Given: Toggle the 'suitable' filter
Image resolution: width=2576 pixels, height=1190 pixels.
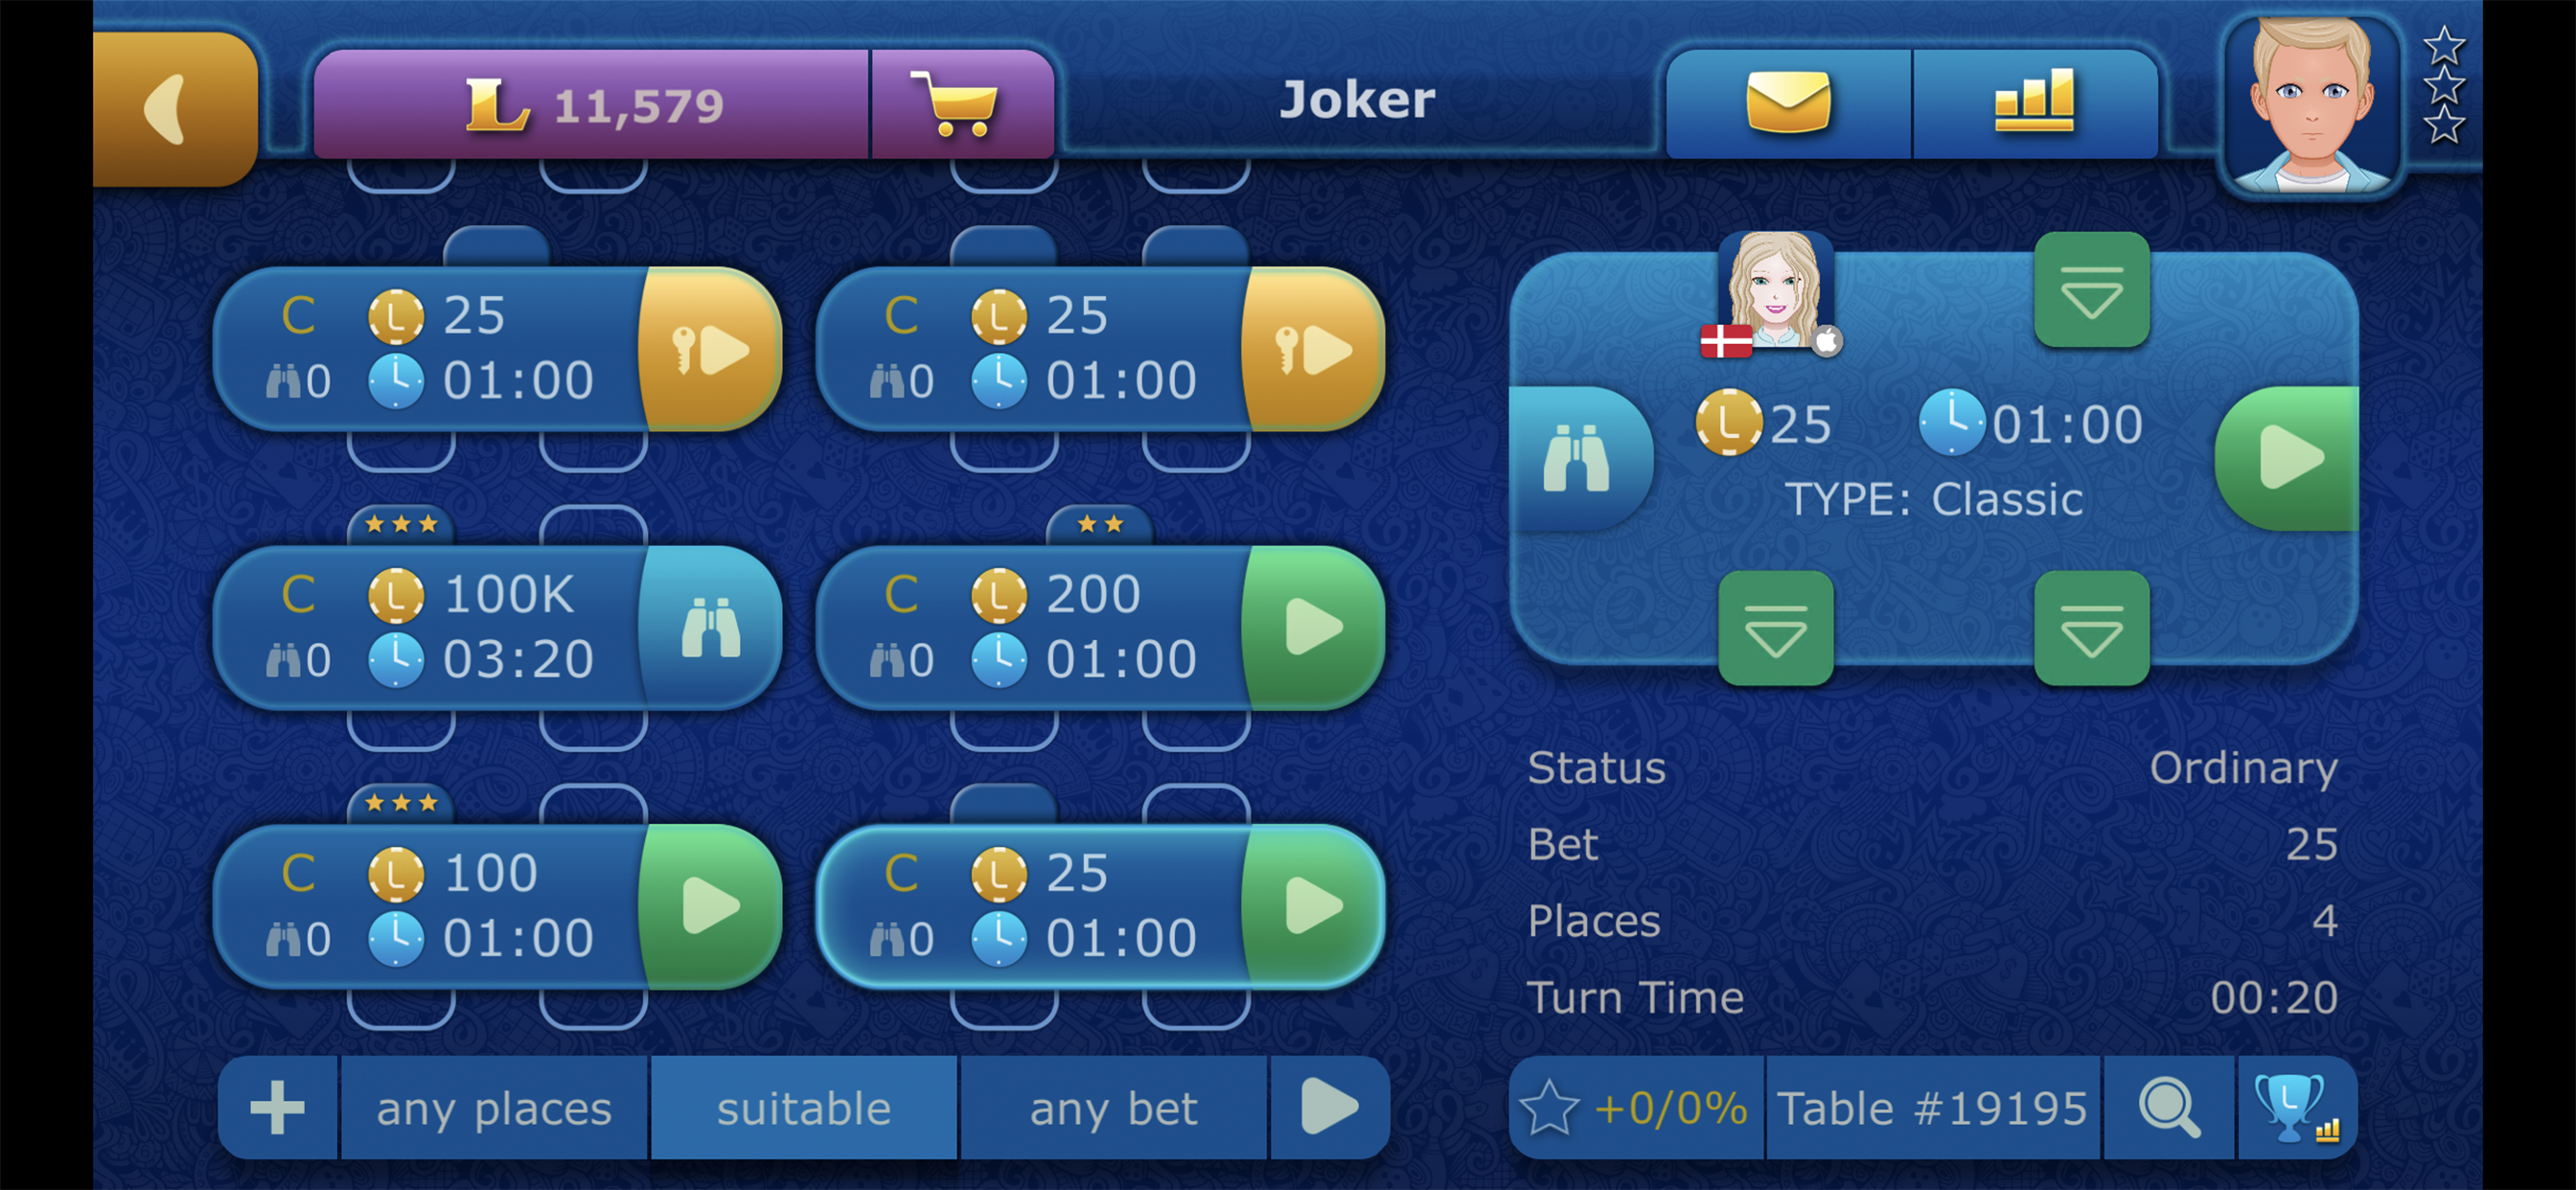Looking at the screenshot, I should pyautogui.click(x=803, y=1108).
